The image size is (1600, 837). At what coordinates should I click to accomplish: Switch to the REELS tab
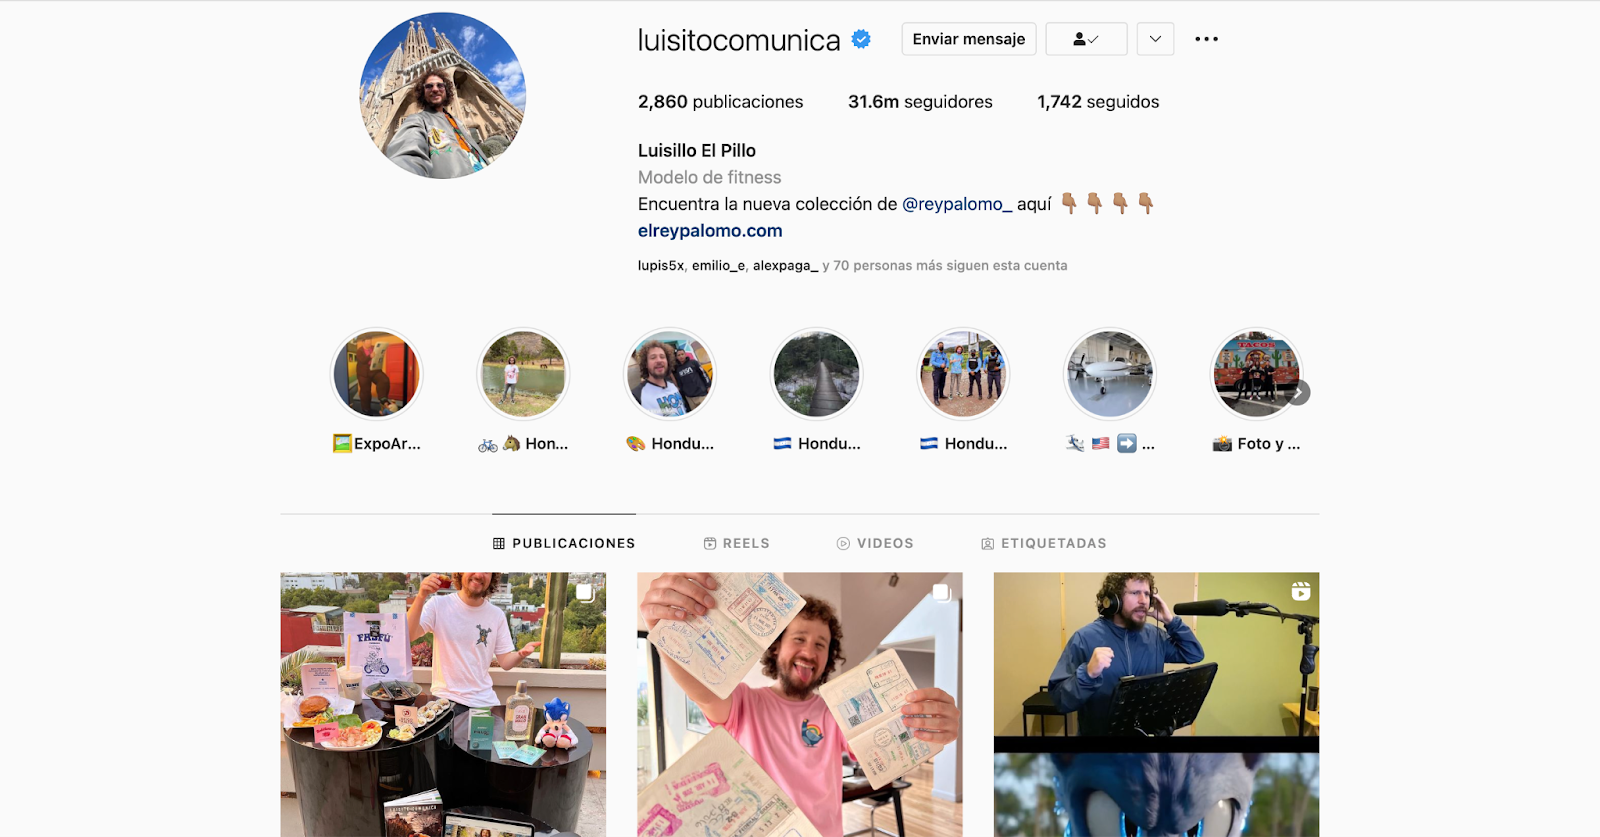coord(737,543)
